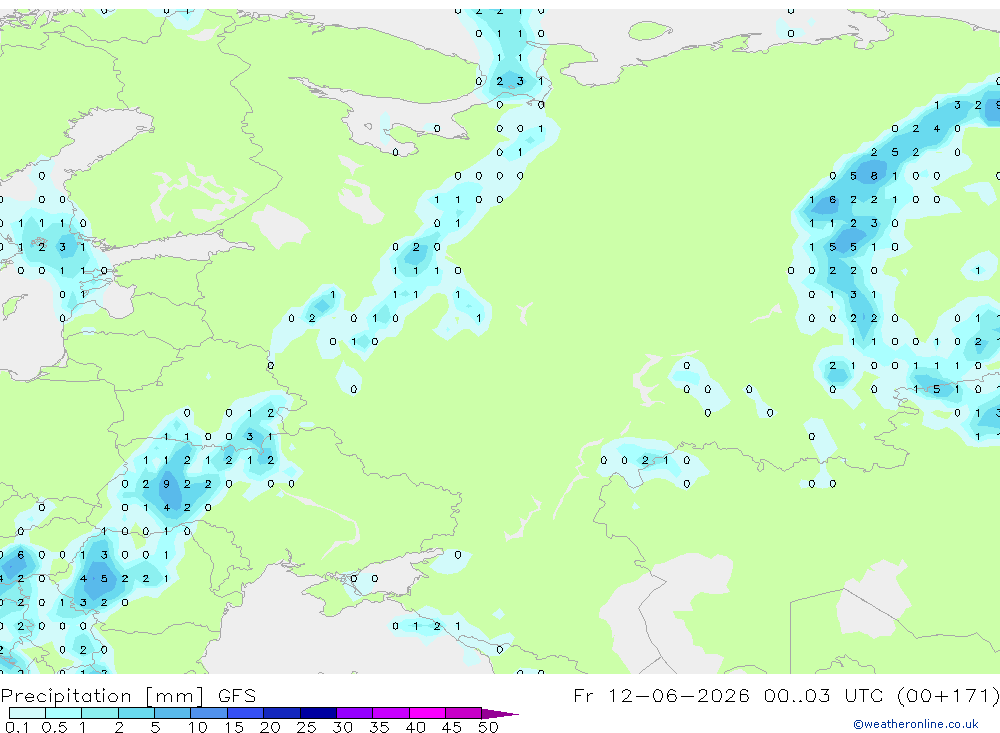Click the '45' legend scale label
Image resolution: width=1000 pixels, height=733 pixels.
point(452,727)
